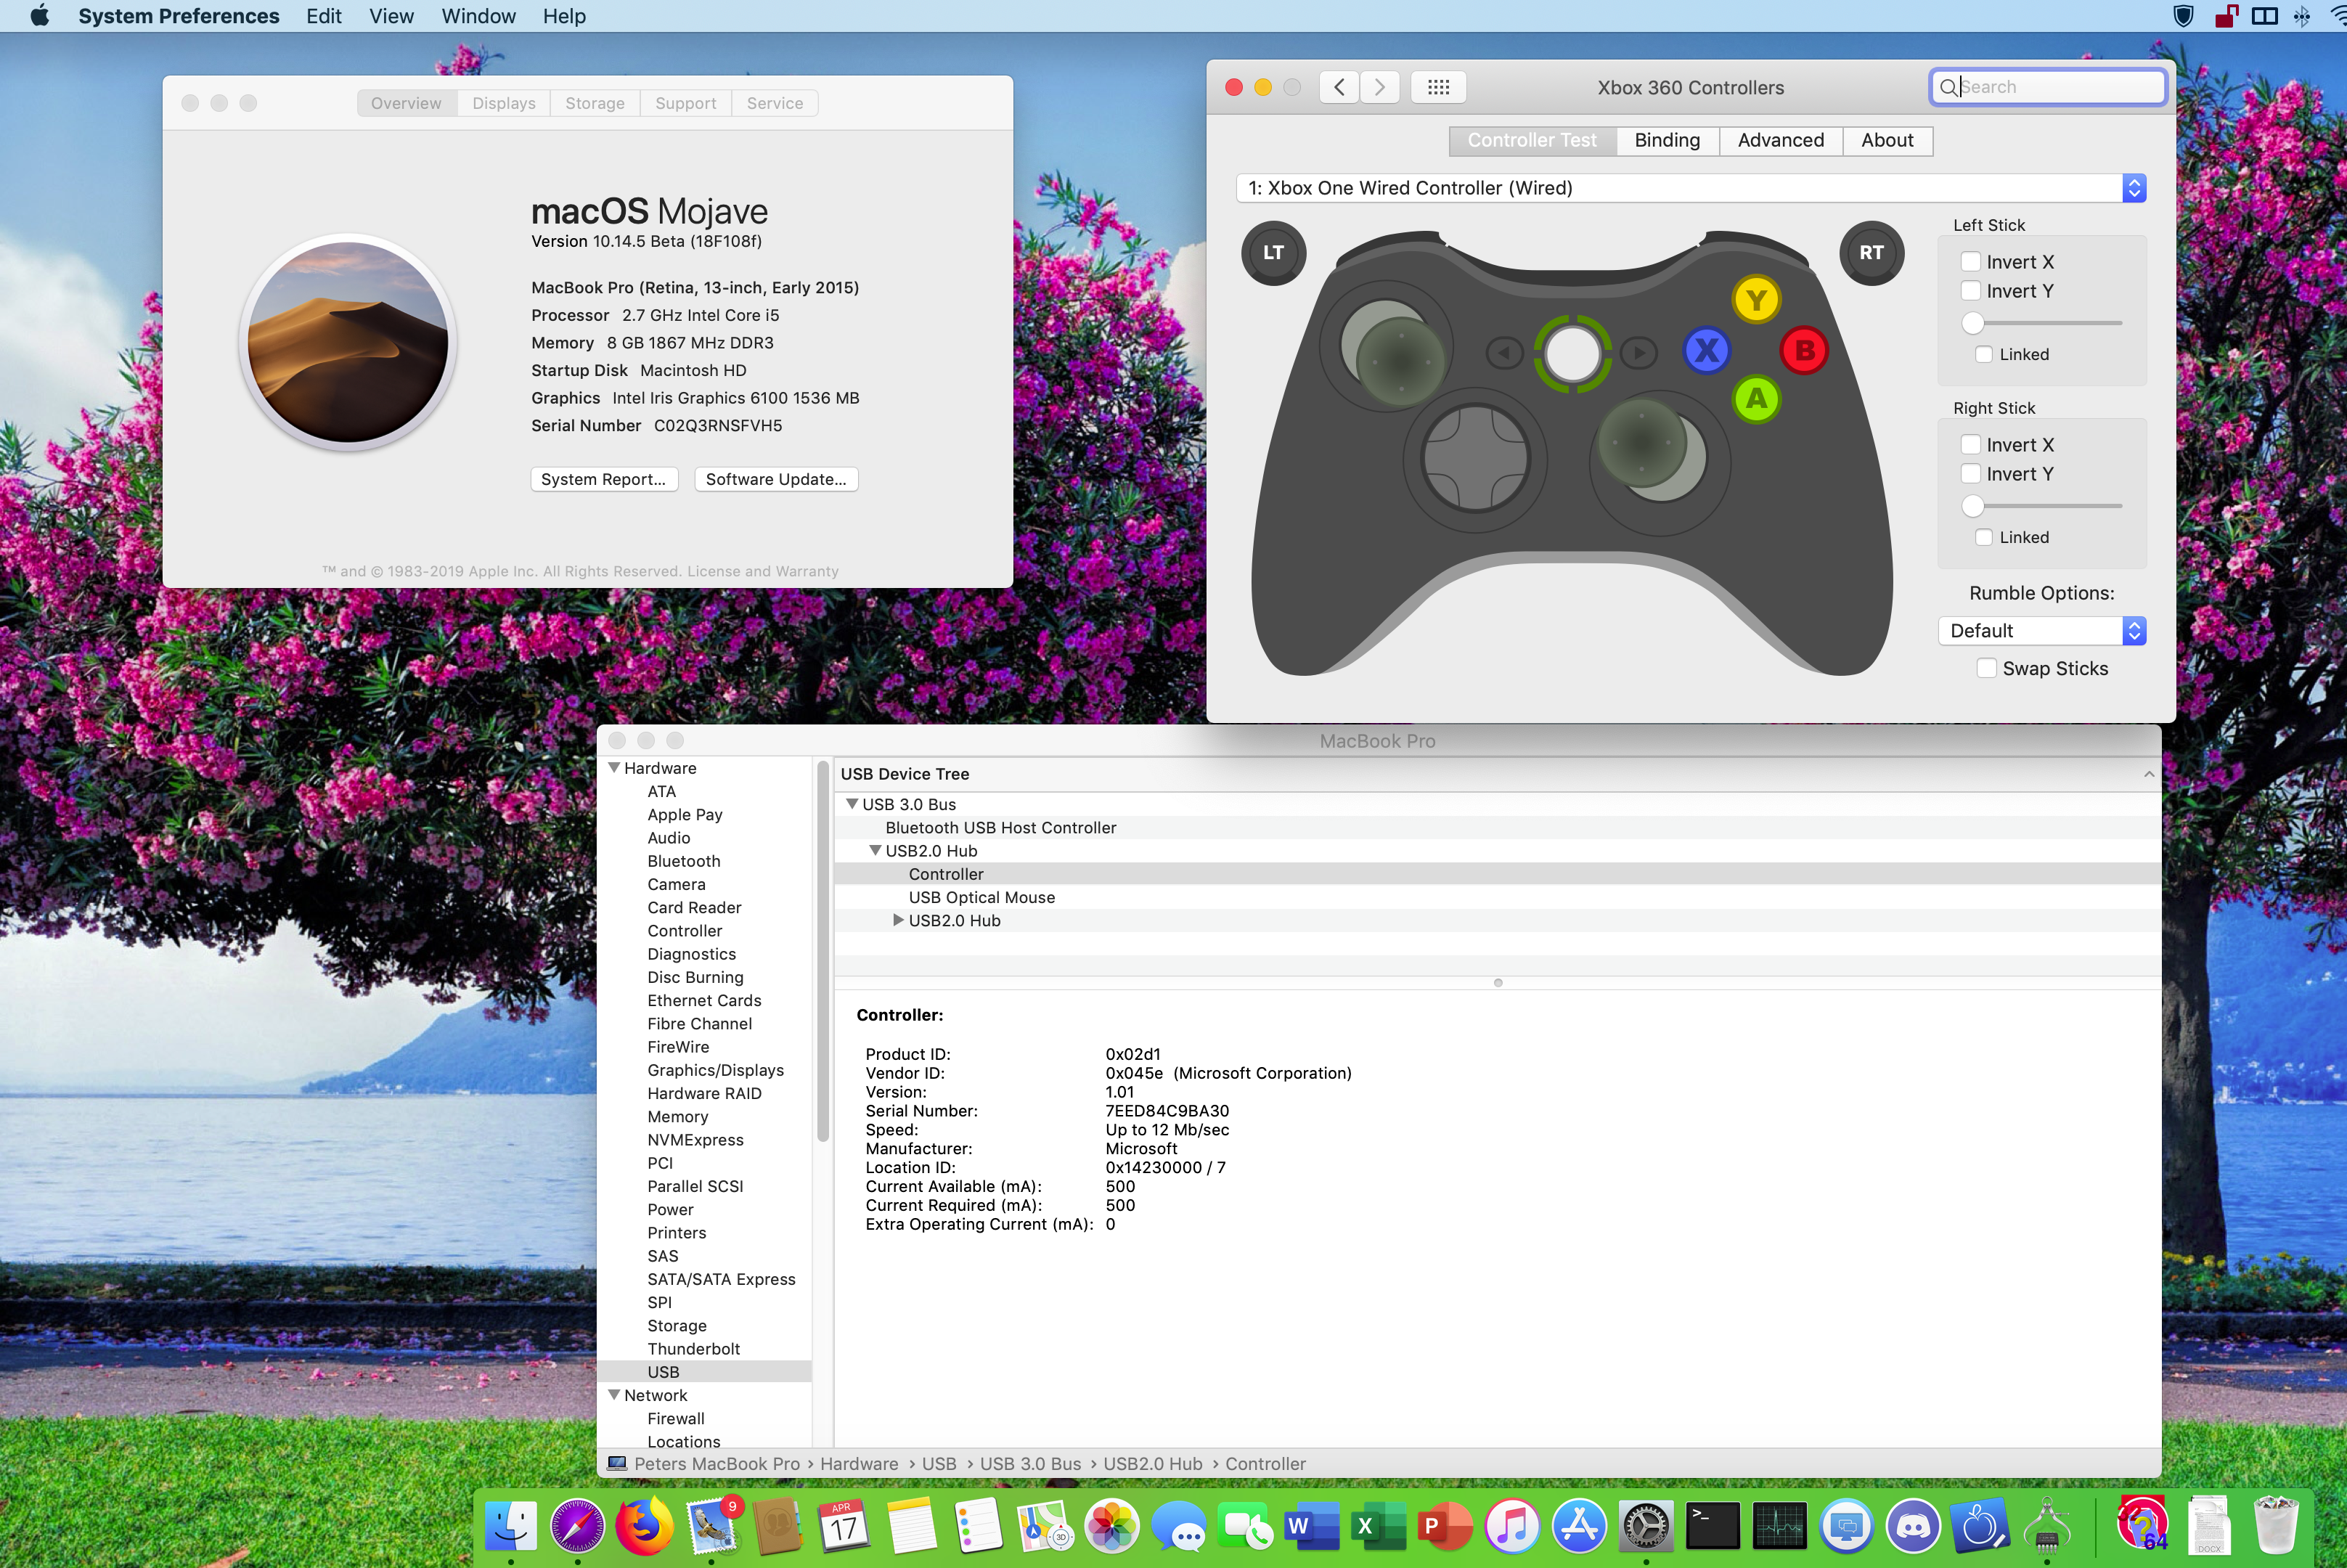Enable Right Stick Invert X

(1970, 445)
